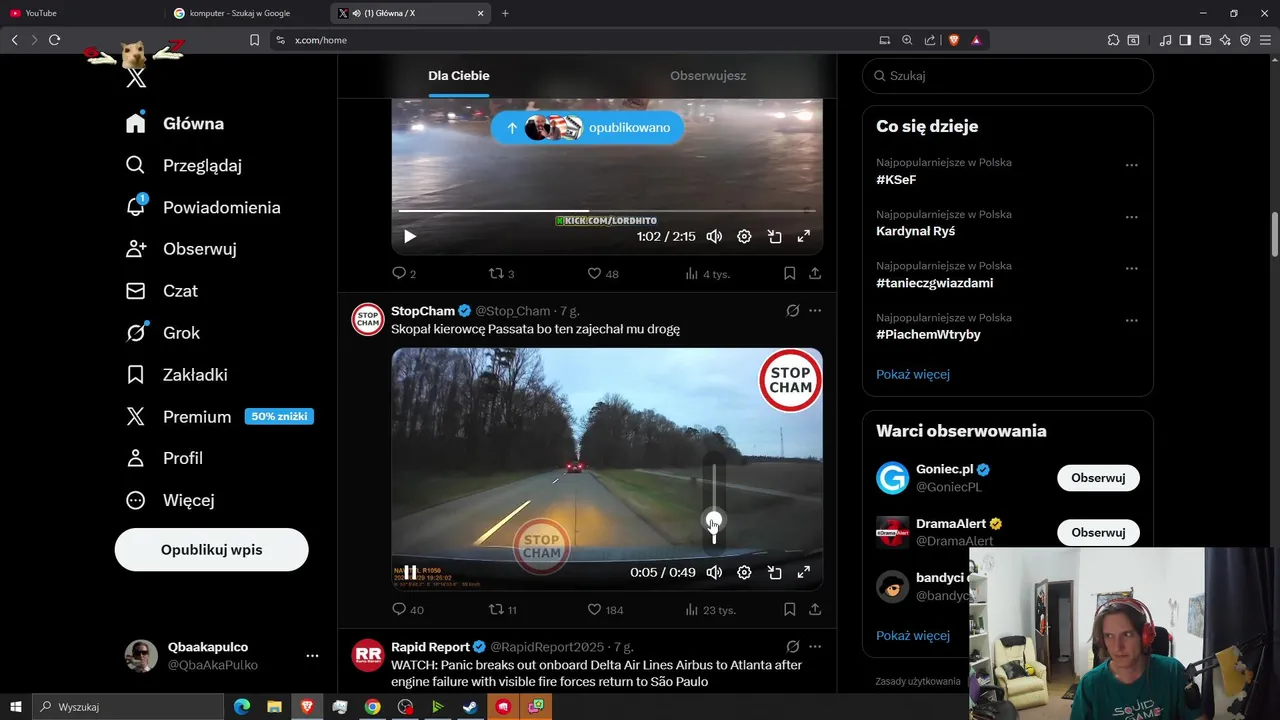Show new posts via opublikowano pill
The height and width of the screenshot is (720, 1280).
point(587,128)
